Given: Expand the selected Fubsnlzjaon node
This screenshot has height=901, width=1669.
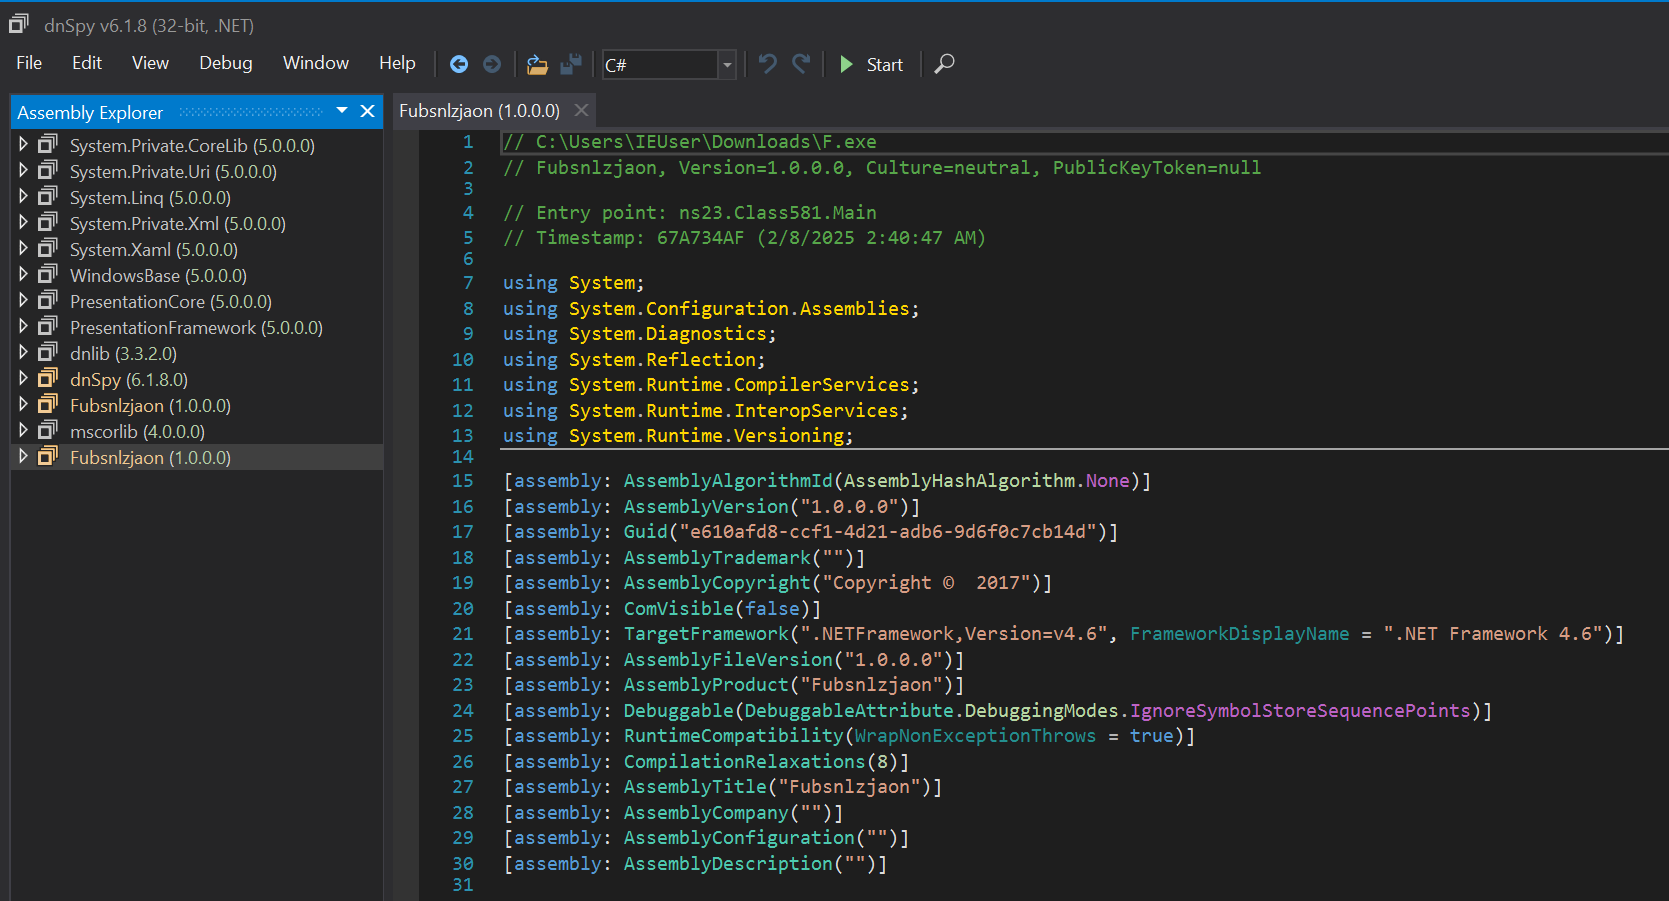Looking at the screenshot, I should click(x=23, y=457).
